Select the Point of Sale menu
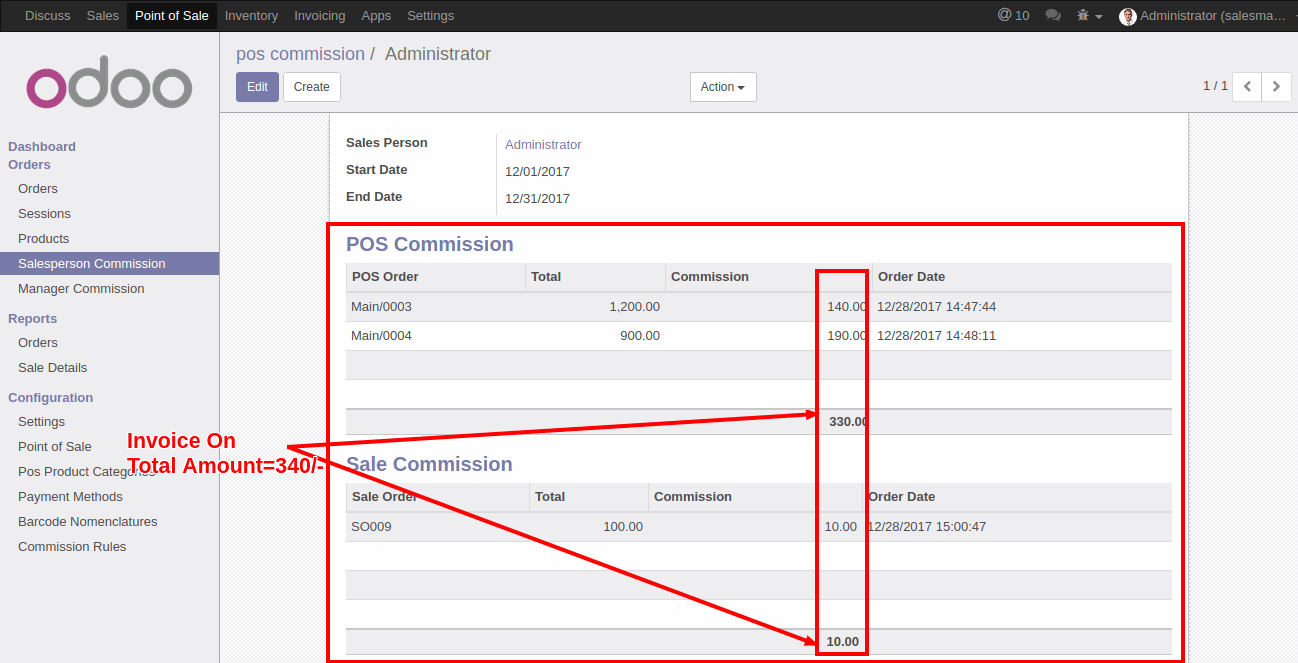Viewport: 1298px width, 663px height. 172,16
